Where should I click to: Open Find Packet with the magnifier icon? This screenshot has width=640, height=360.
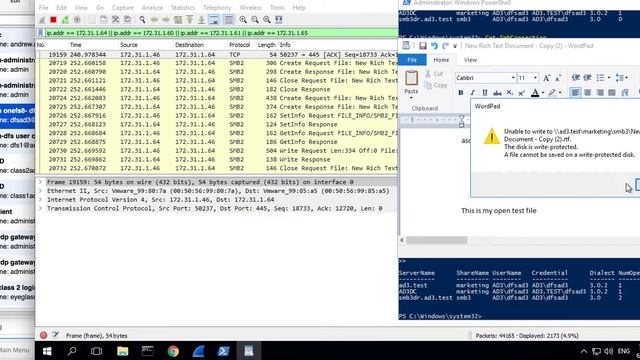142,20
